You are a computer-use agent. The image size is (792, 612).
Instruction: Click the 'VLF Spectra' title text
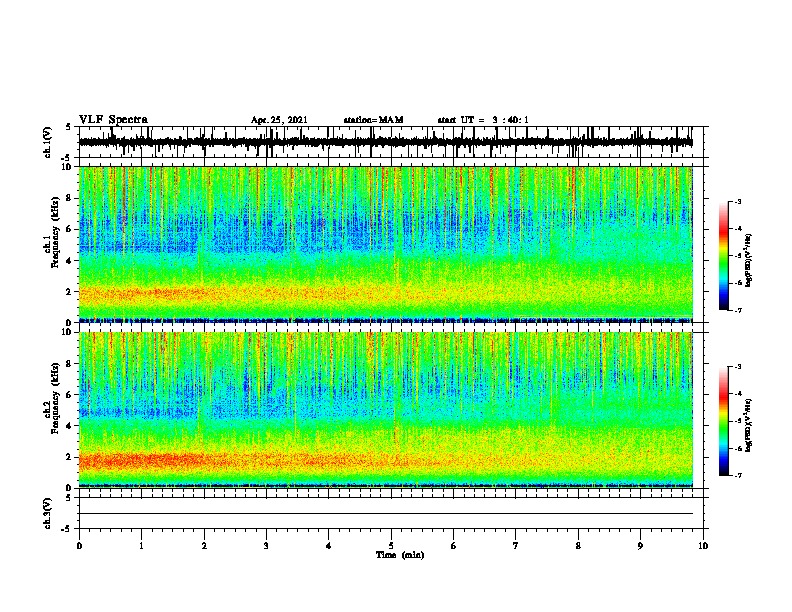coord(113,120)
